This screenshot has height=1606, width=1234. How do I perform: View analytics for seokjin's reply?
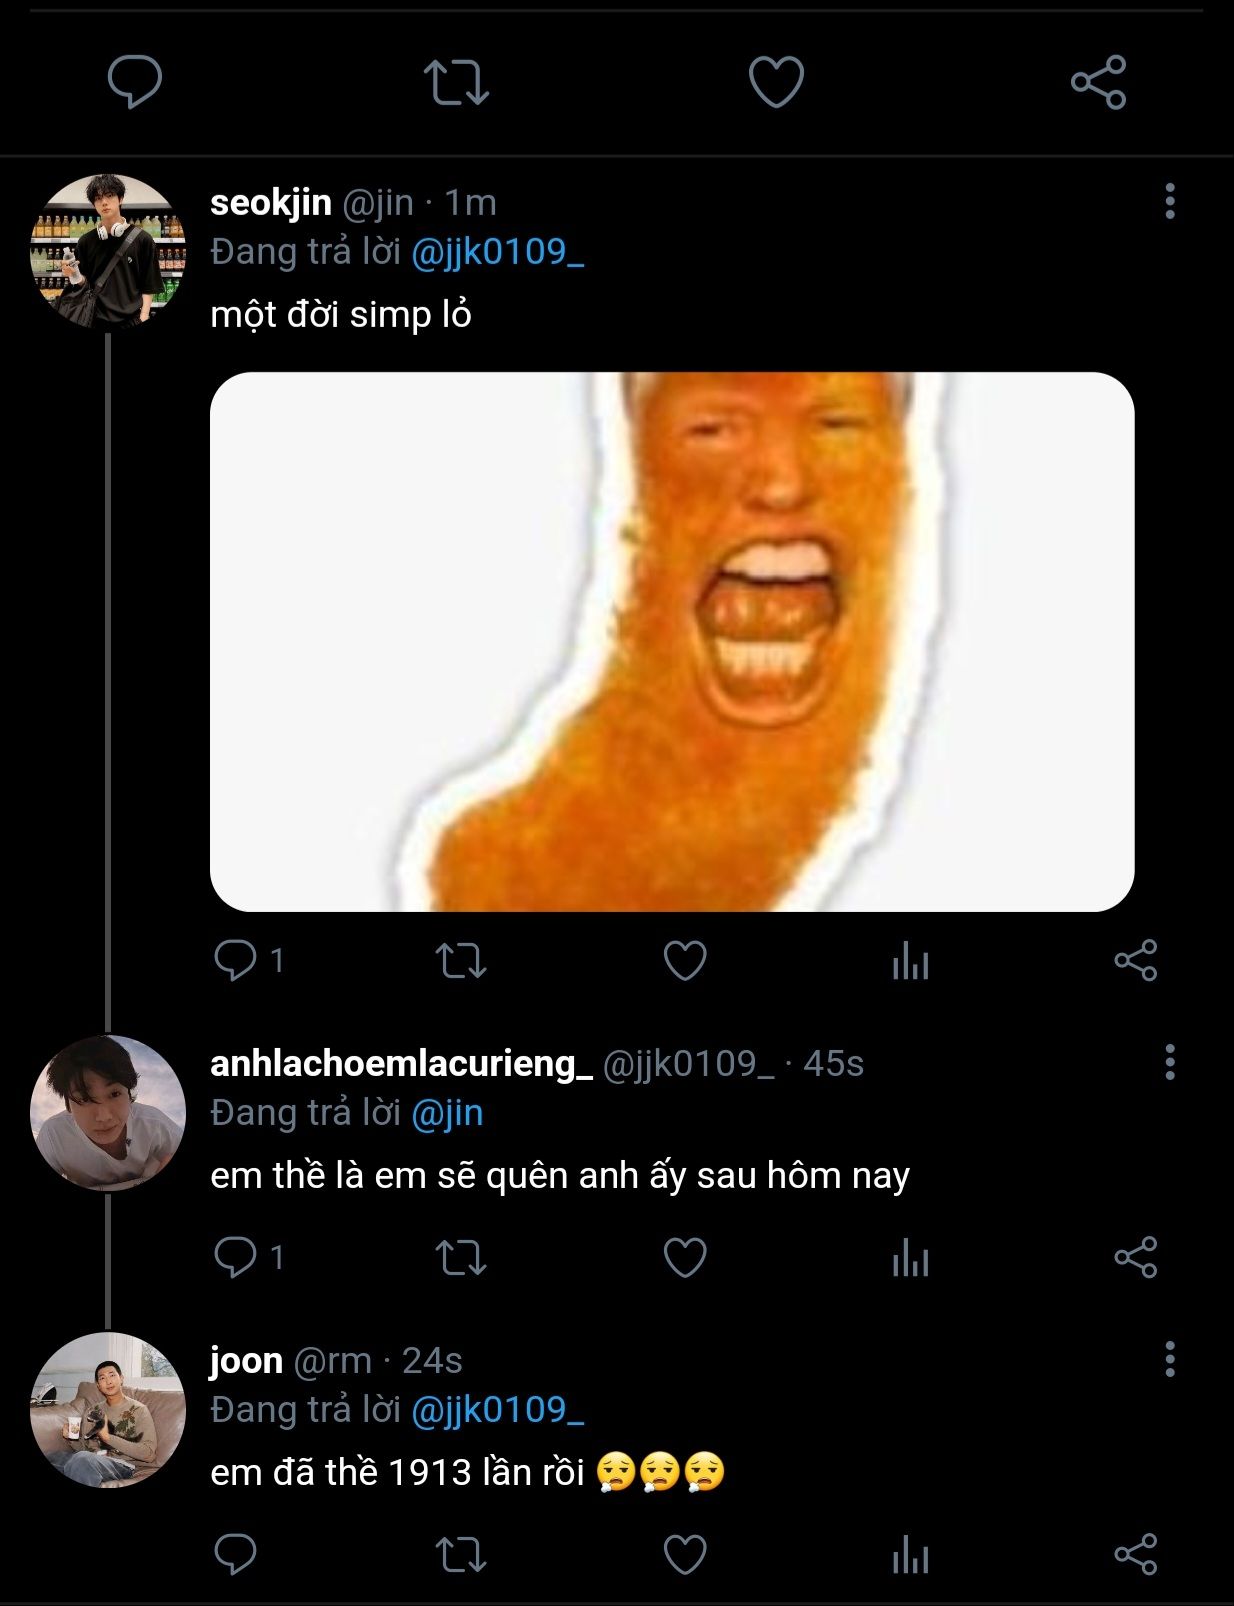pos(910,961)
